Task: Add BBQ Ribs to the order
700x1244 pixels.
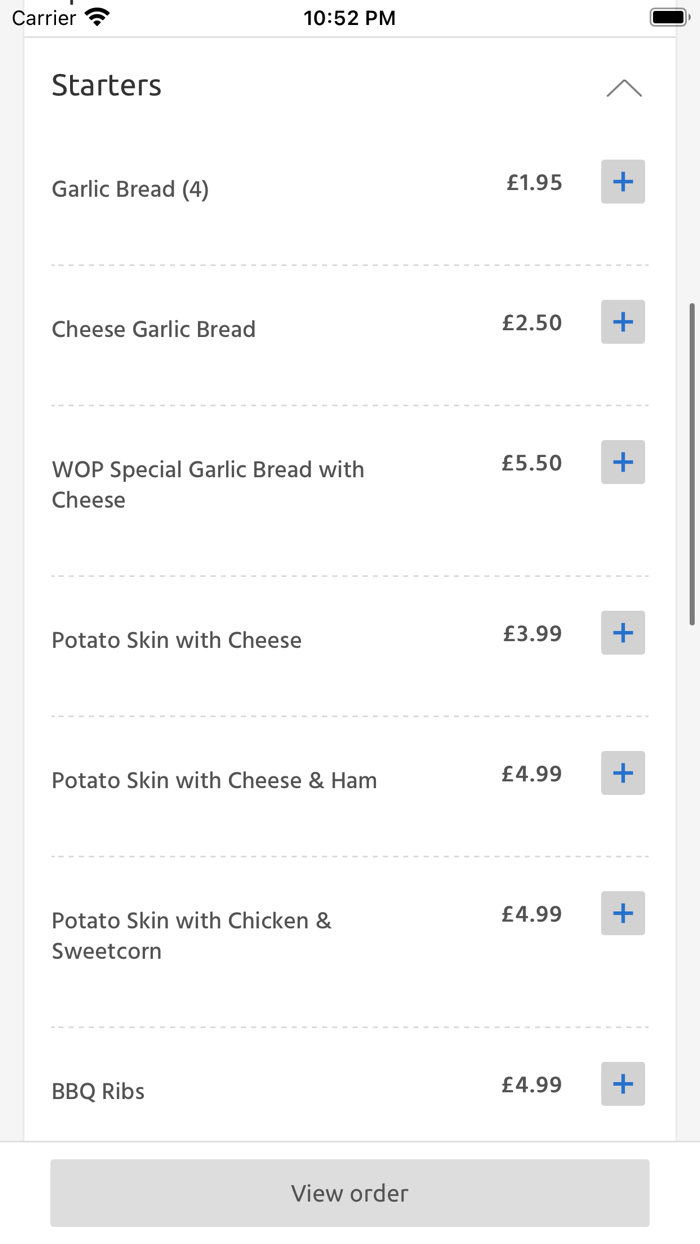Action: click(622, 1084)
